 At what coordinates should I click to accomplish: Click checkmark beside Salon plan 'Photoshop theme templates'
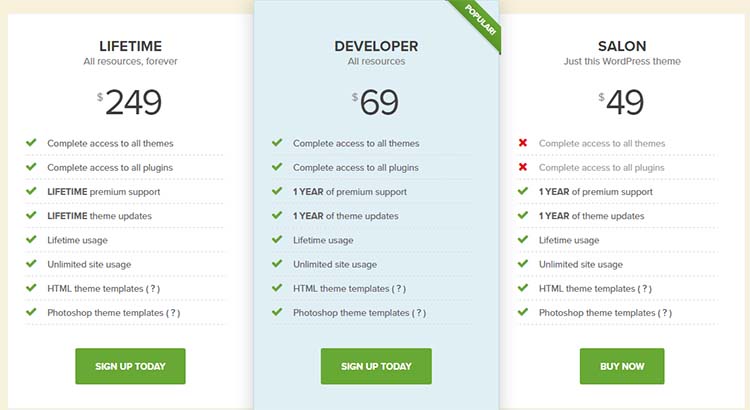coord(523,312)
